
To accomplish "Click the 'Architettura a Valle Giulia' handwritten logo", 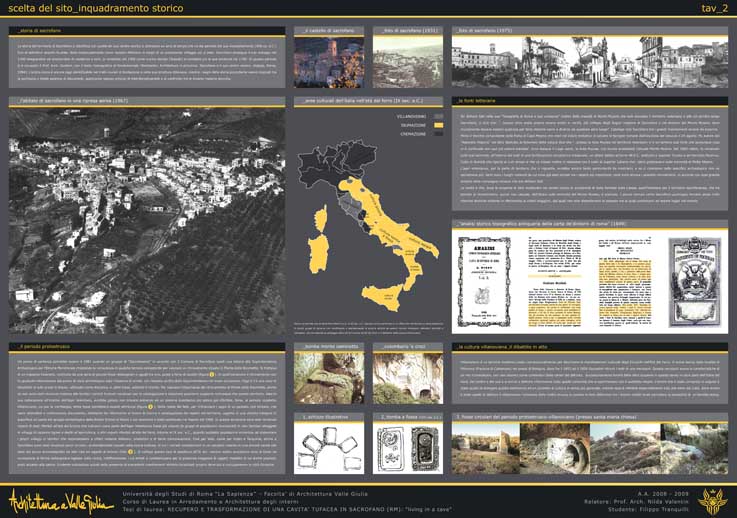I will [61, 502].
